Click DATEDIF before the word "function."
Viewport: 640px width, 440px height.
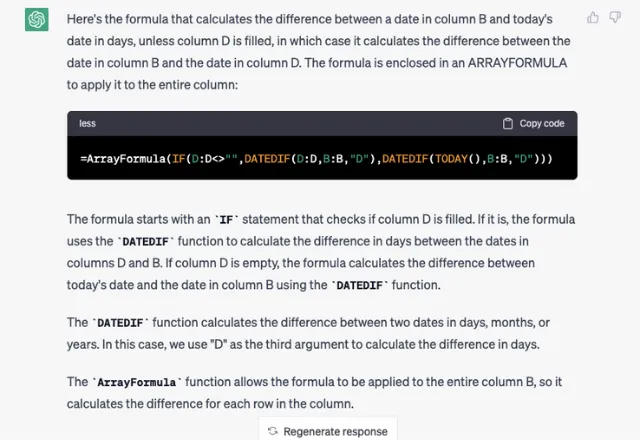[x=365, y=286]
